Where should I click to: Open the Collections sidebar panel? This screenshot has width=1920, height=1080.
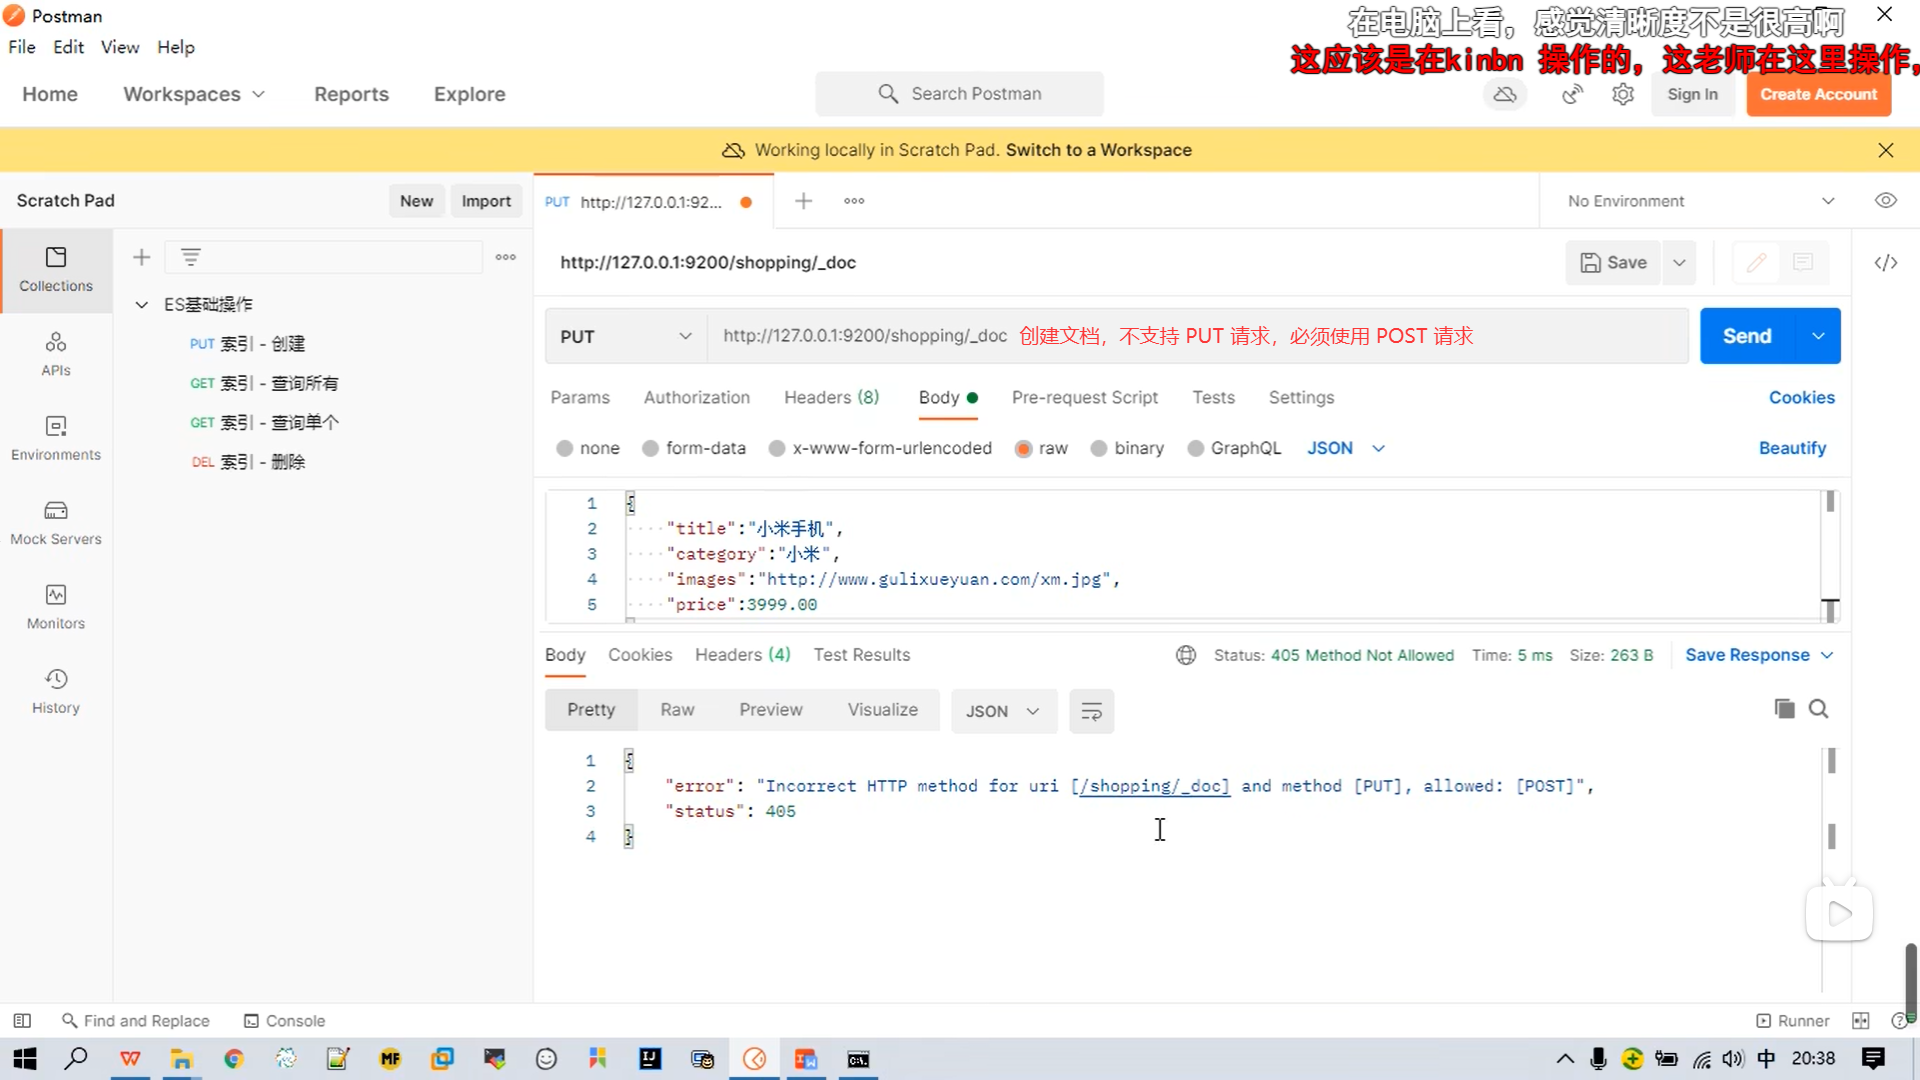56,270
